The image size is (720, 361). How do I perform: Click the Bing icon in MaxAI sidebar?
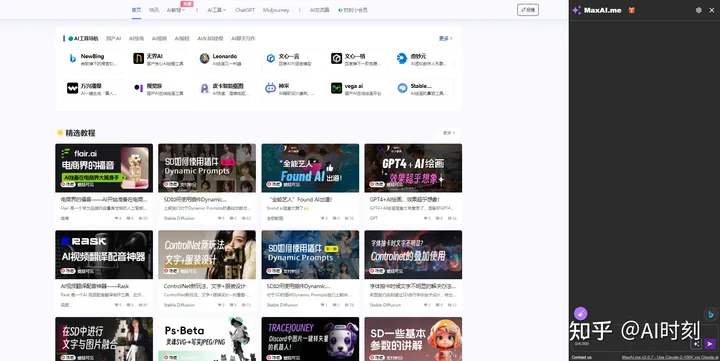pyautogui.click(x=710, y=315)
